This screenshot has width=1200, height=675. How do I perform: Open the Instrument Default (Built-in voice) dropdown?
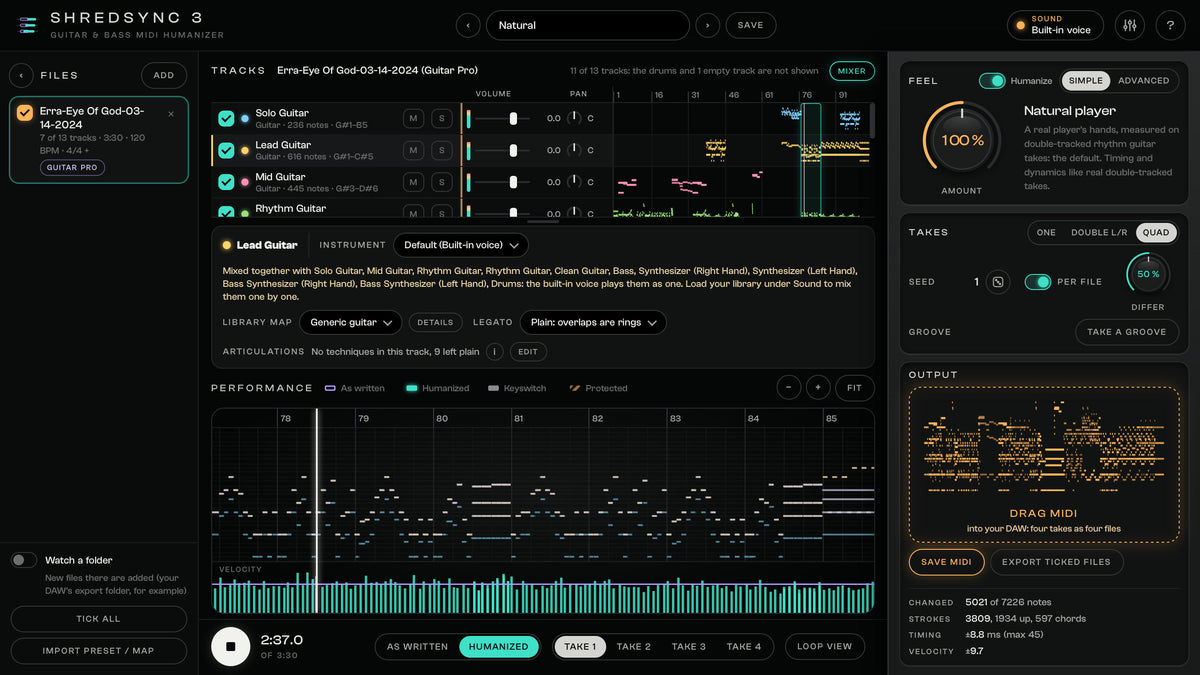[461, 245]
